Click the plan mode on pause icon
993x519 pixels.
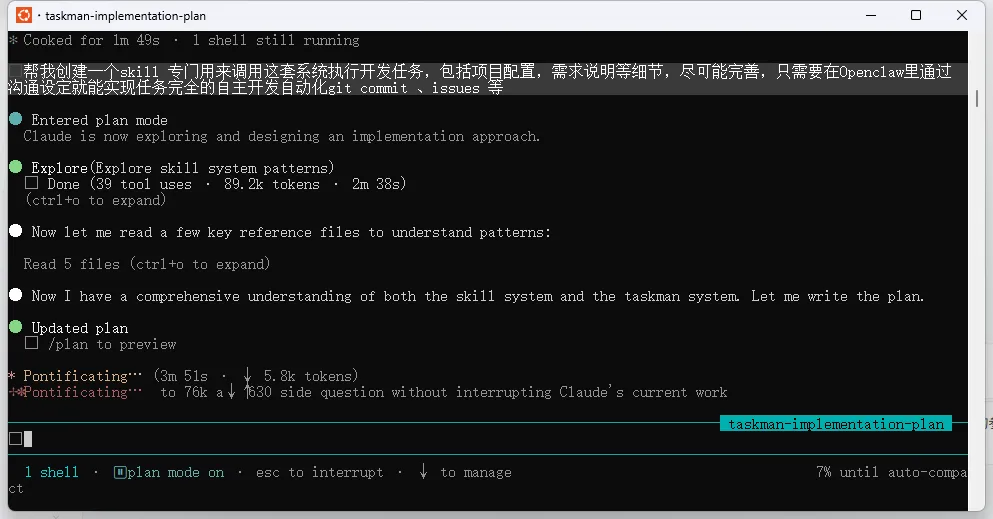pyautogui.click(x=120, y=472)
